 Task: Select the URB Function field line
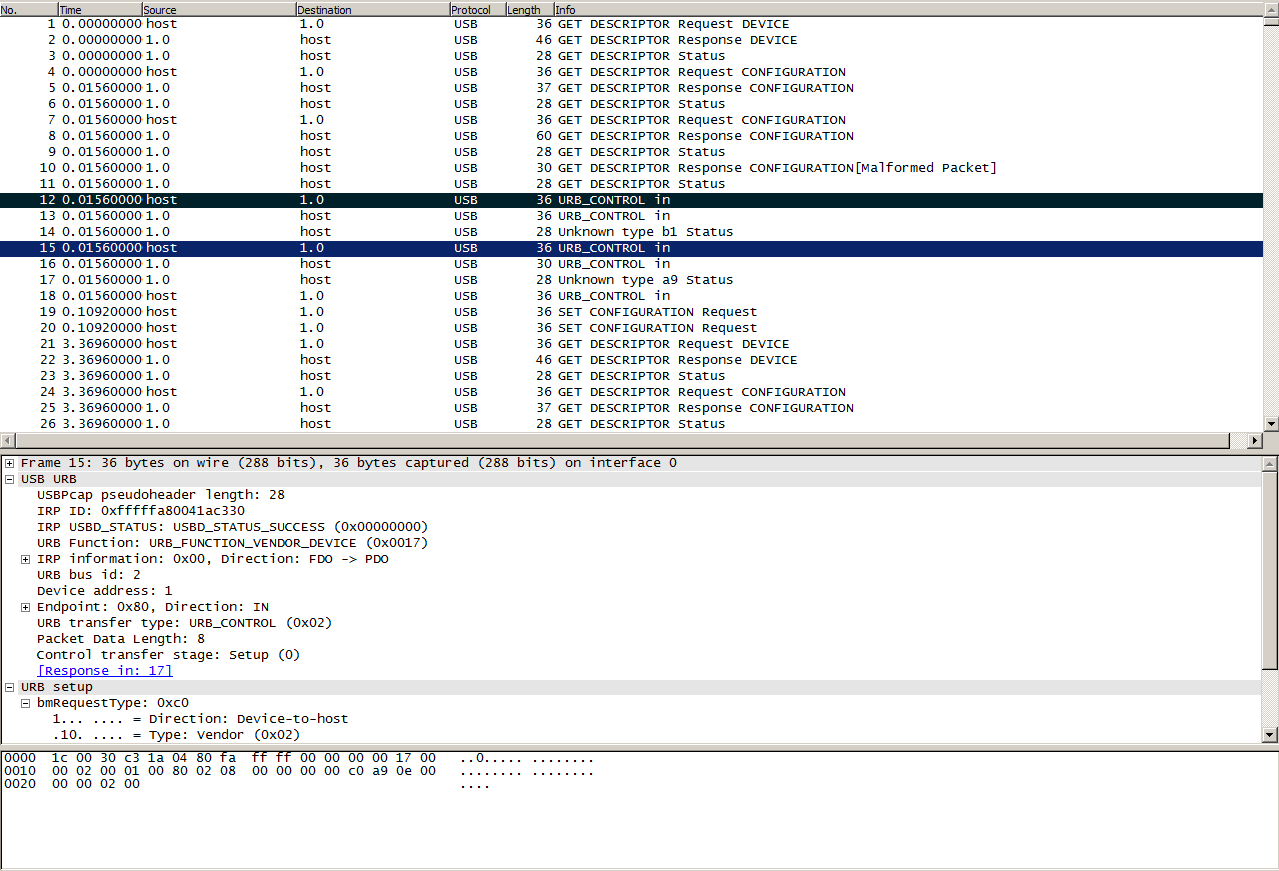point(232,543)
